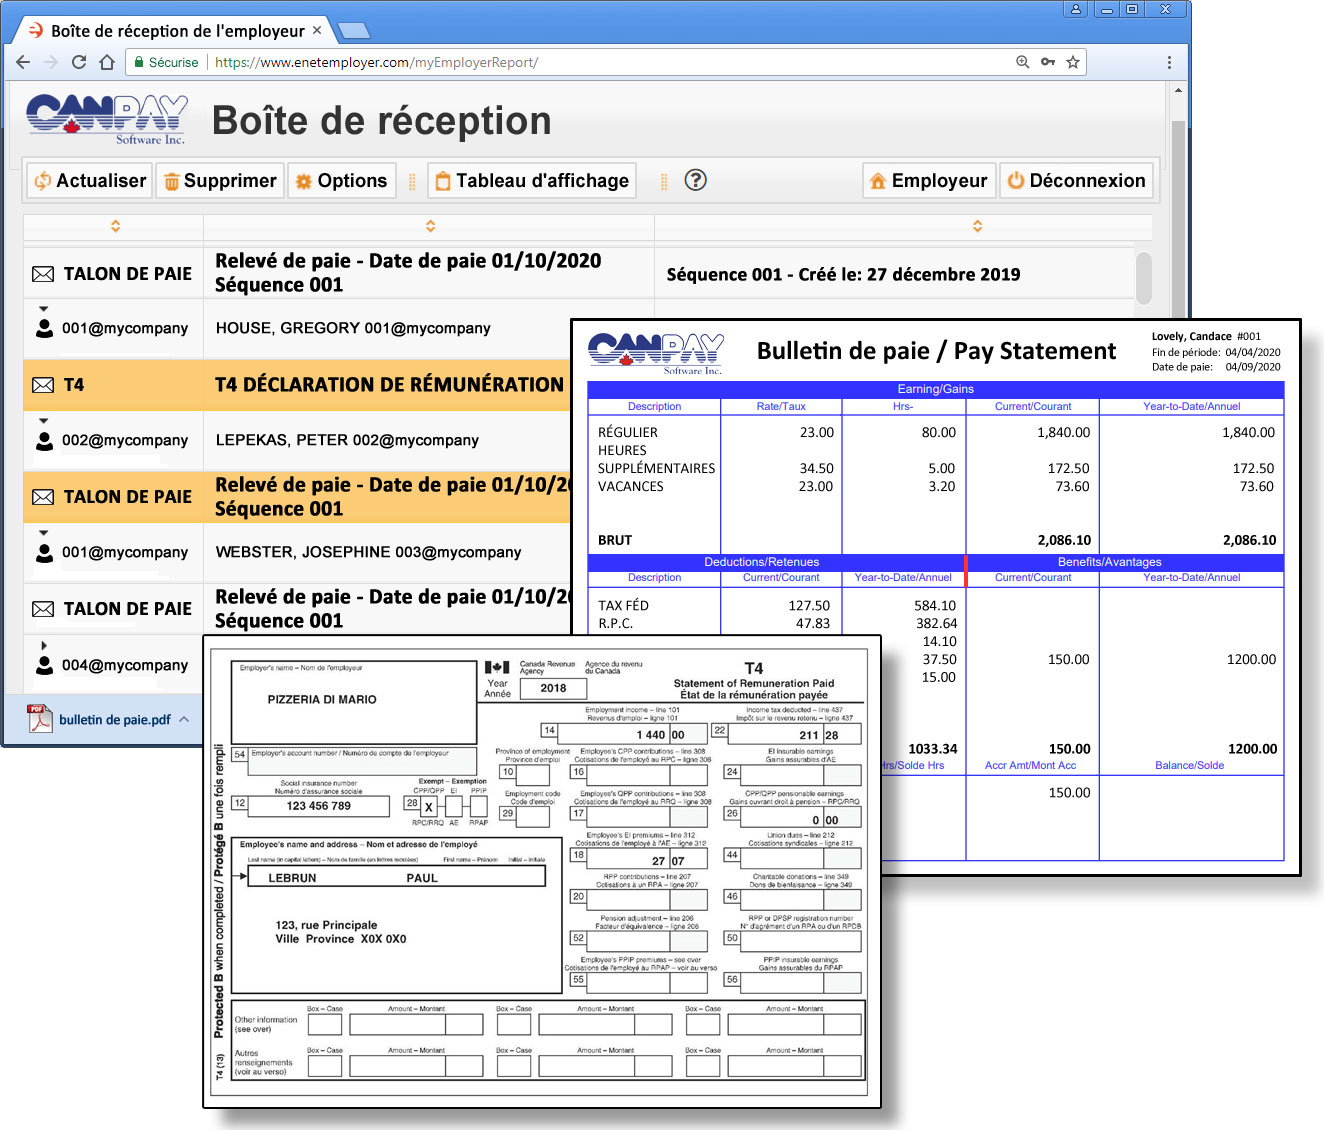This screenshot has height=1130, width=1324.
Task: Click box 28 exempt X checkbox on T4
Action: click(x=428, y=807)
